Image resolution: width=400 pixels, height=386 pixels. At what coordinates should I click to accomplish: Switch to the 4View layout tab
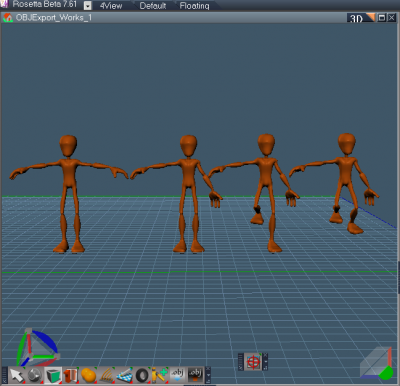[x=111, y=6]
